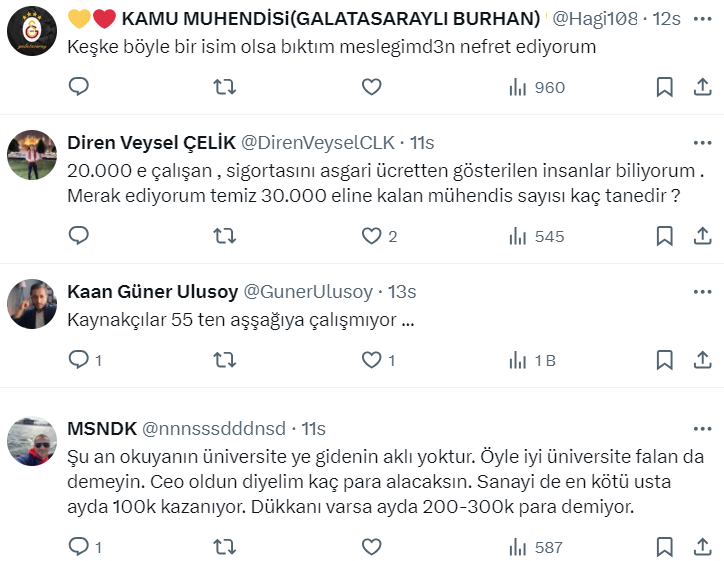Open more options for MSNDK's tweet
Screen dimensions: 724x561
coord(702,428)
